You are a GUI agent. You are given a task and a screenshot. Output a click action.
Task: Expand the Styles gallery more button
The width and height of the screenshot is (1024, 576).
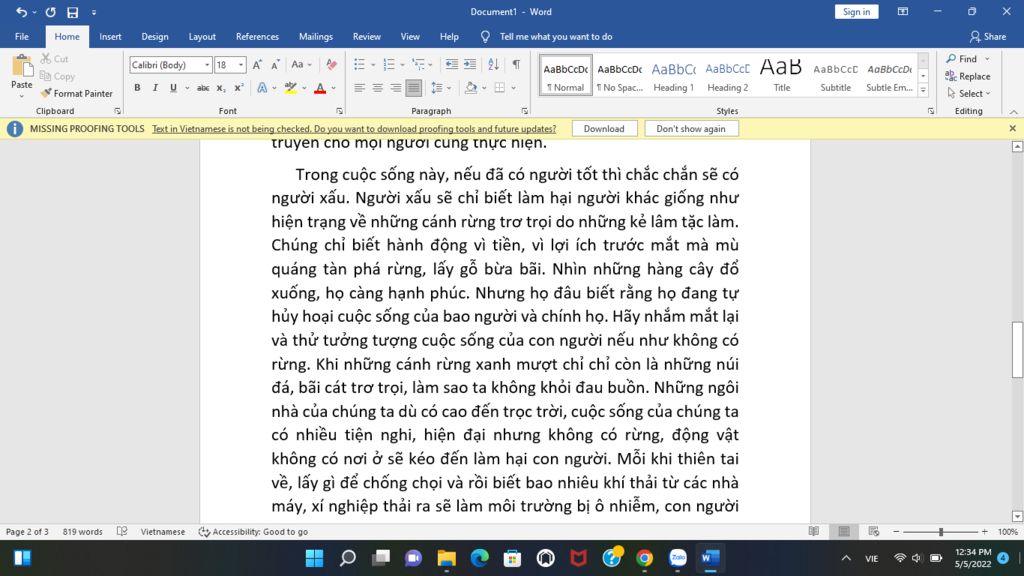click(923, 91)
